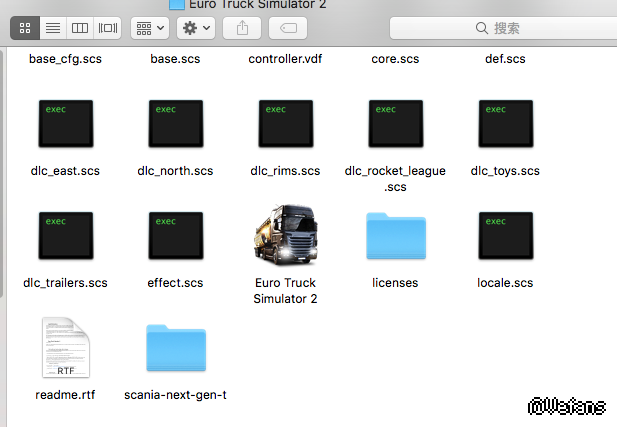Image resolution: width=617 pixels, height=427 pixels.
Task: Select the effect.scs file icon
Action: (176, 237)
